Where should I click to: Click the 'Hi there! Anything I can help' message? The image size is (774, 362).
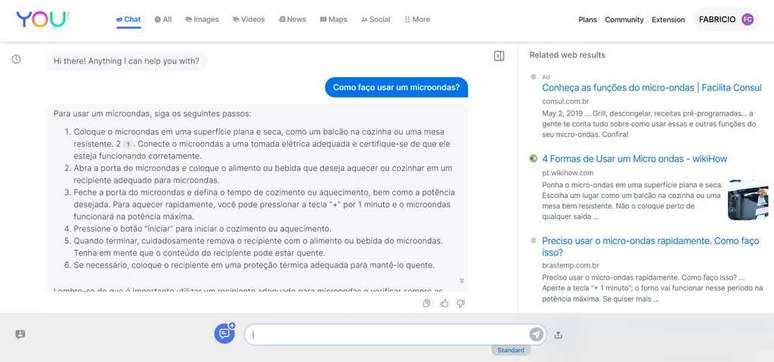(126, 61)
